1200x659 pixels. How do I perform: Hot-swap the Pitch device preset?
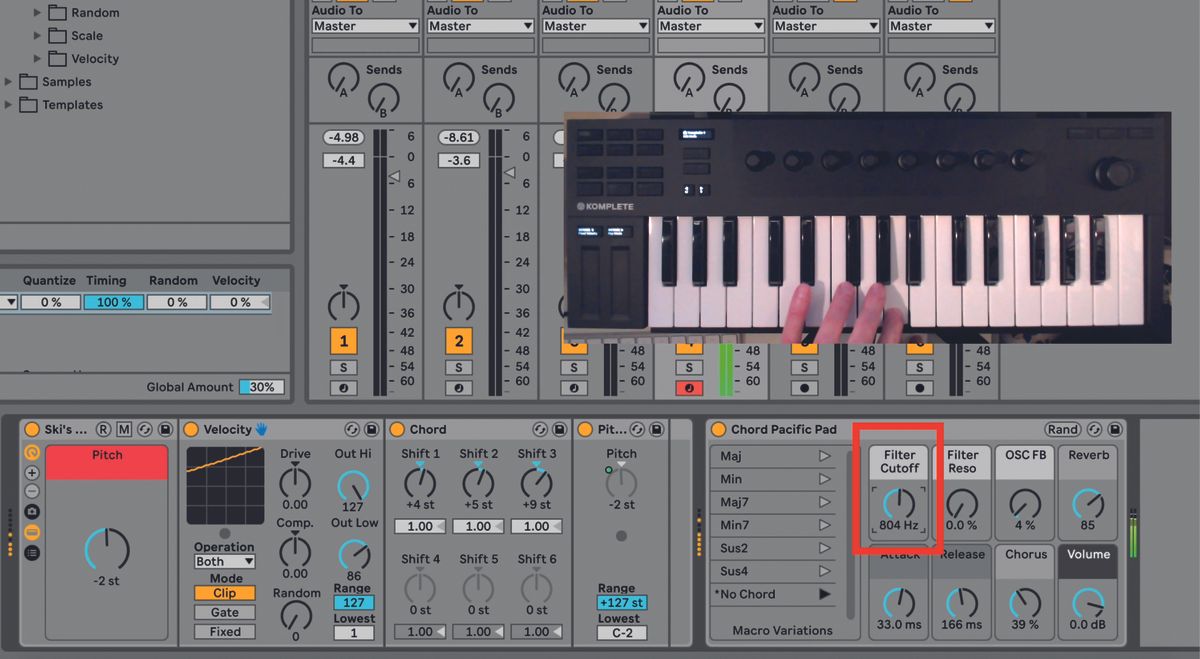[637, 430]
